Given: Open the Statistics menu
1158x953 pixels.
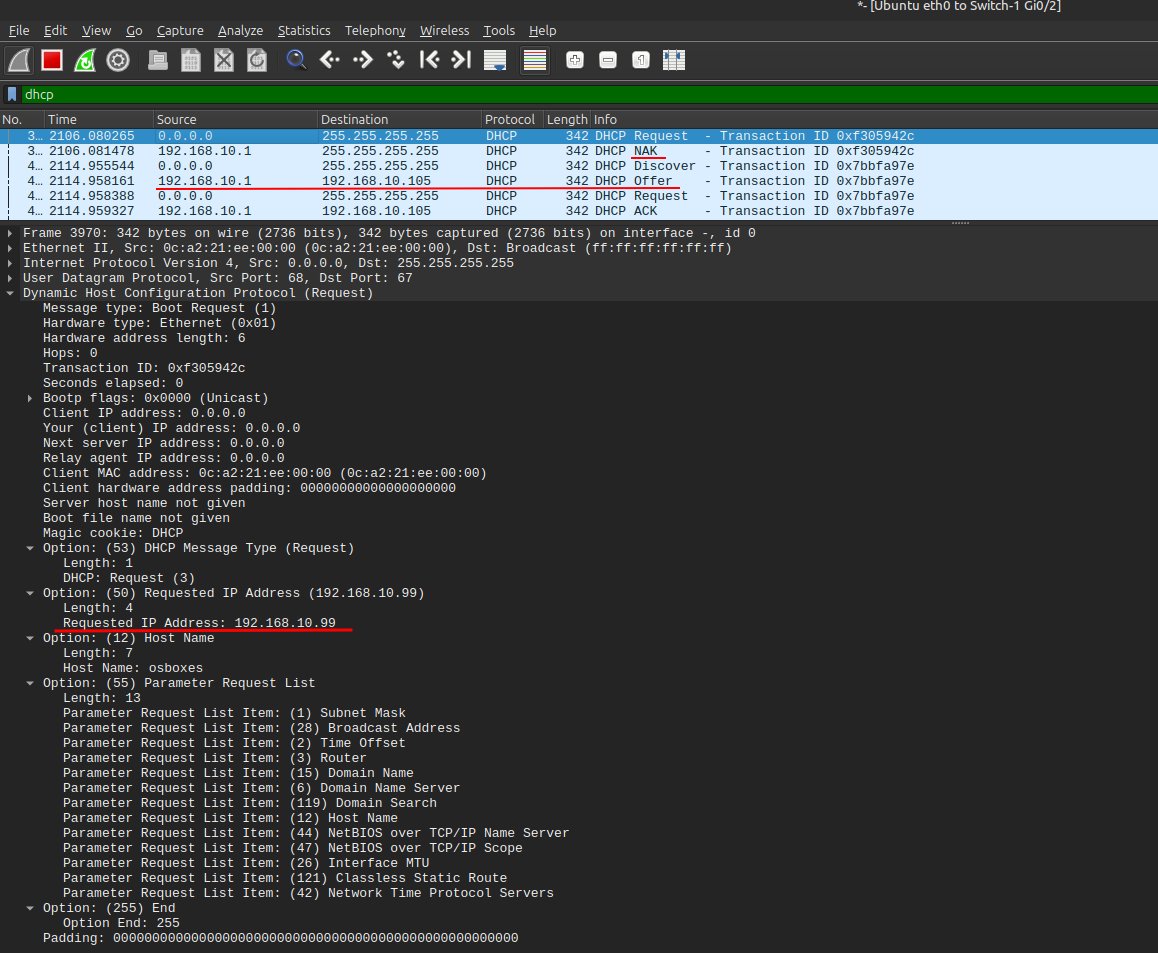Looking at the screenshot, I should click(x=304, y=30).
